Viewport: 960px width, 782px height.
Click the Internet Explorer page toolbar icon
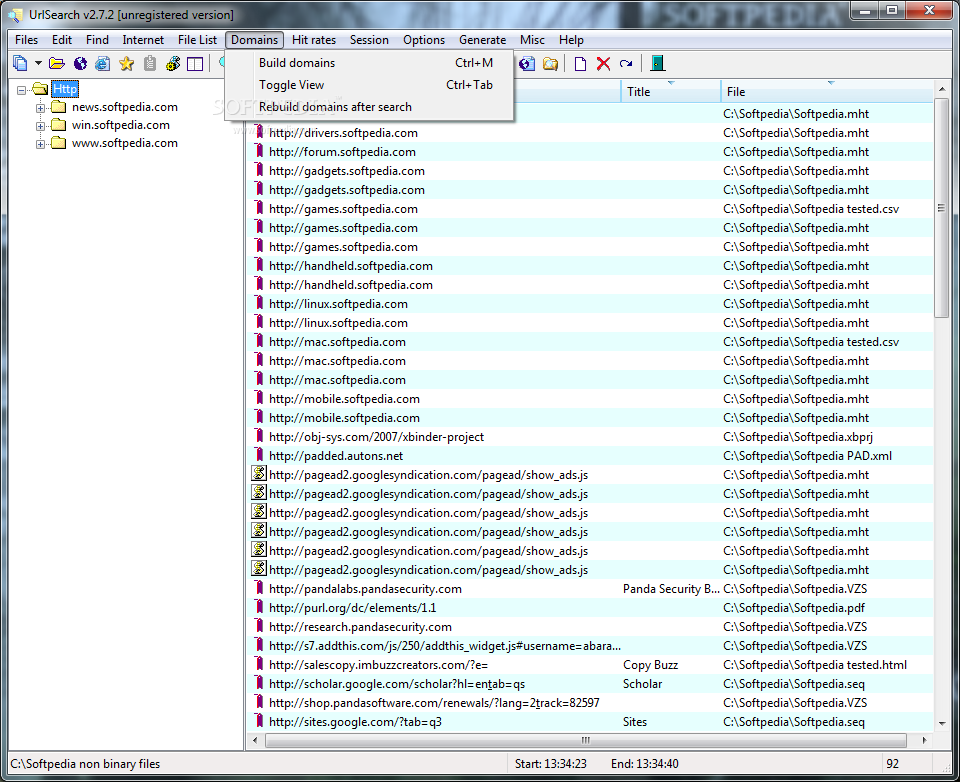coord(103,63)
